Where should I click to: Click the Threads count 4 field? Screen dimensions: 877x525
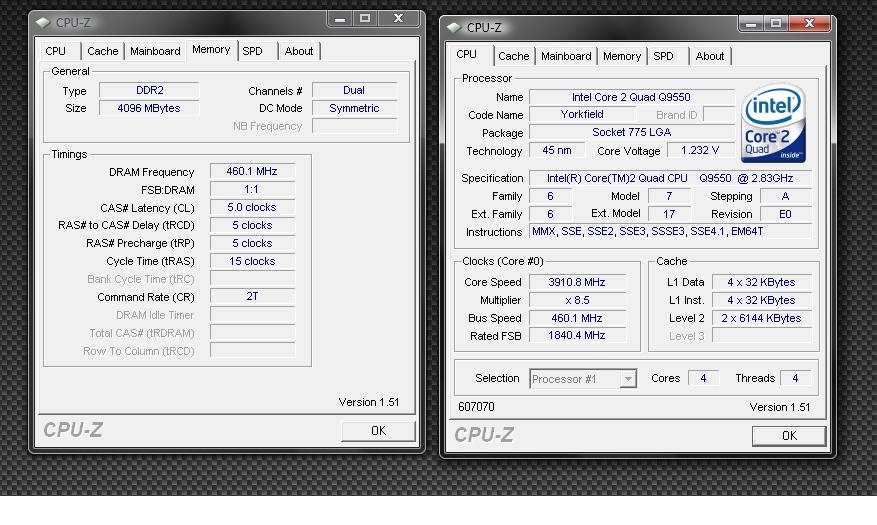(795, 378)
